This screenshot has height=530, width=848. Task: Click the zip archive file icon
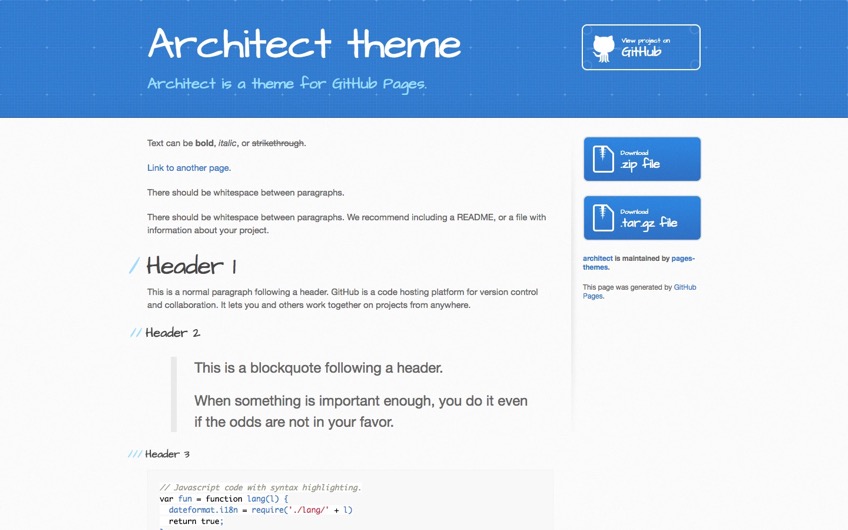[x=602, y=159]
